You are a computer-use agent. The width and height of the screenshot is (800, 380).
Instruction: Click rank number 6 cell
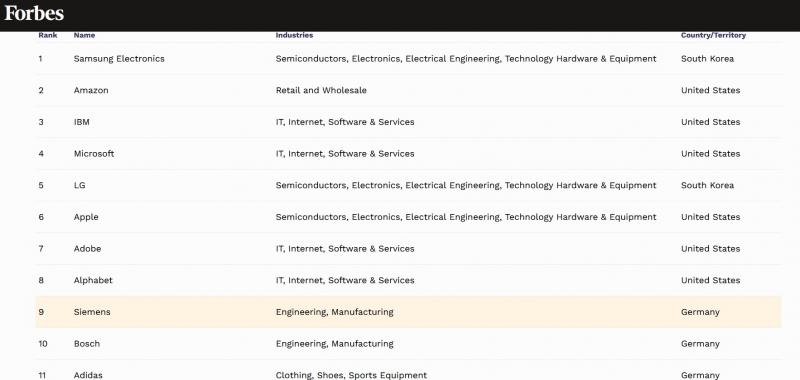pyautogui.click(x=41, y=217)
